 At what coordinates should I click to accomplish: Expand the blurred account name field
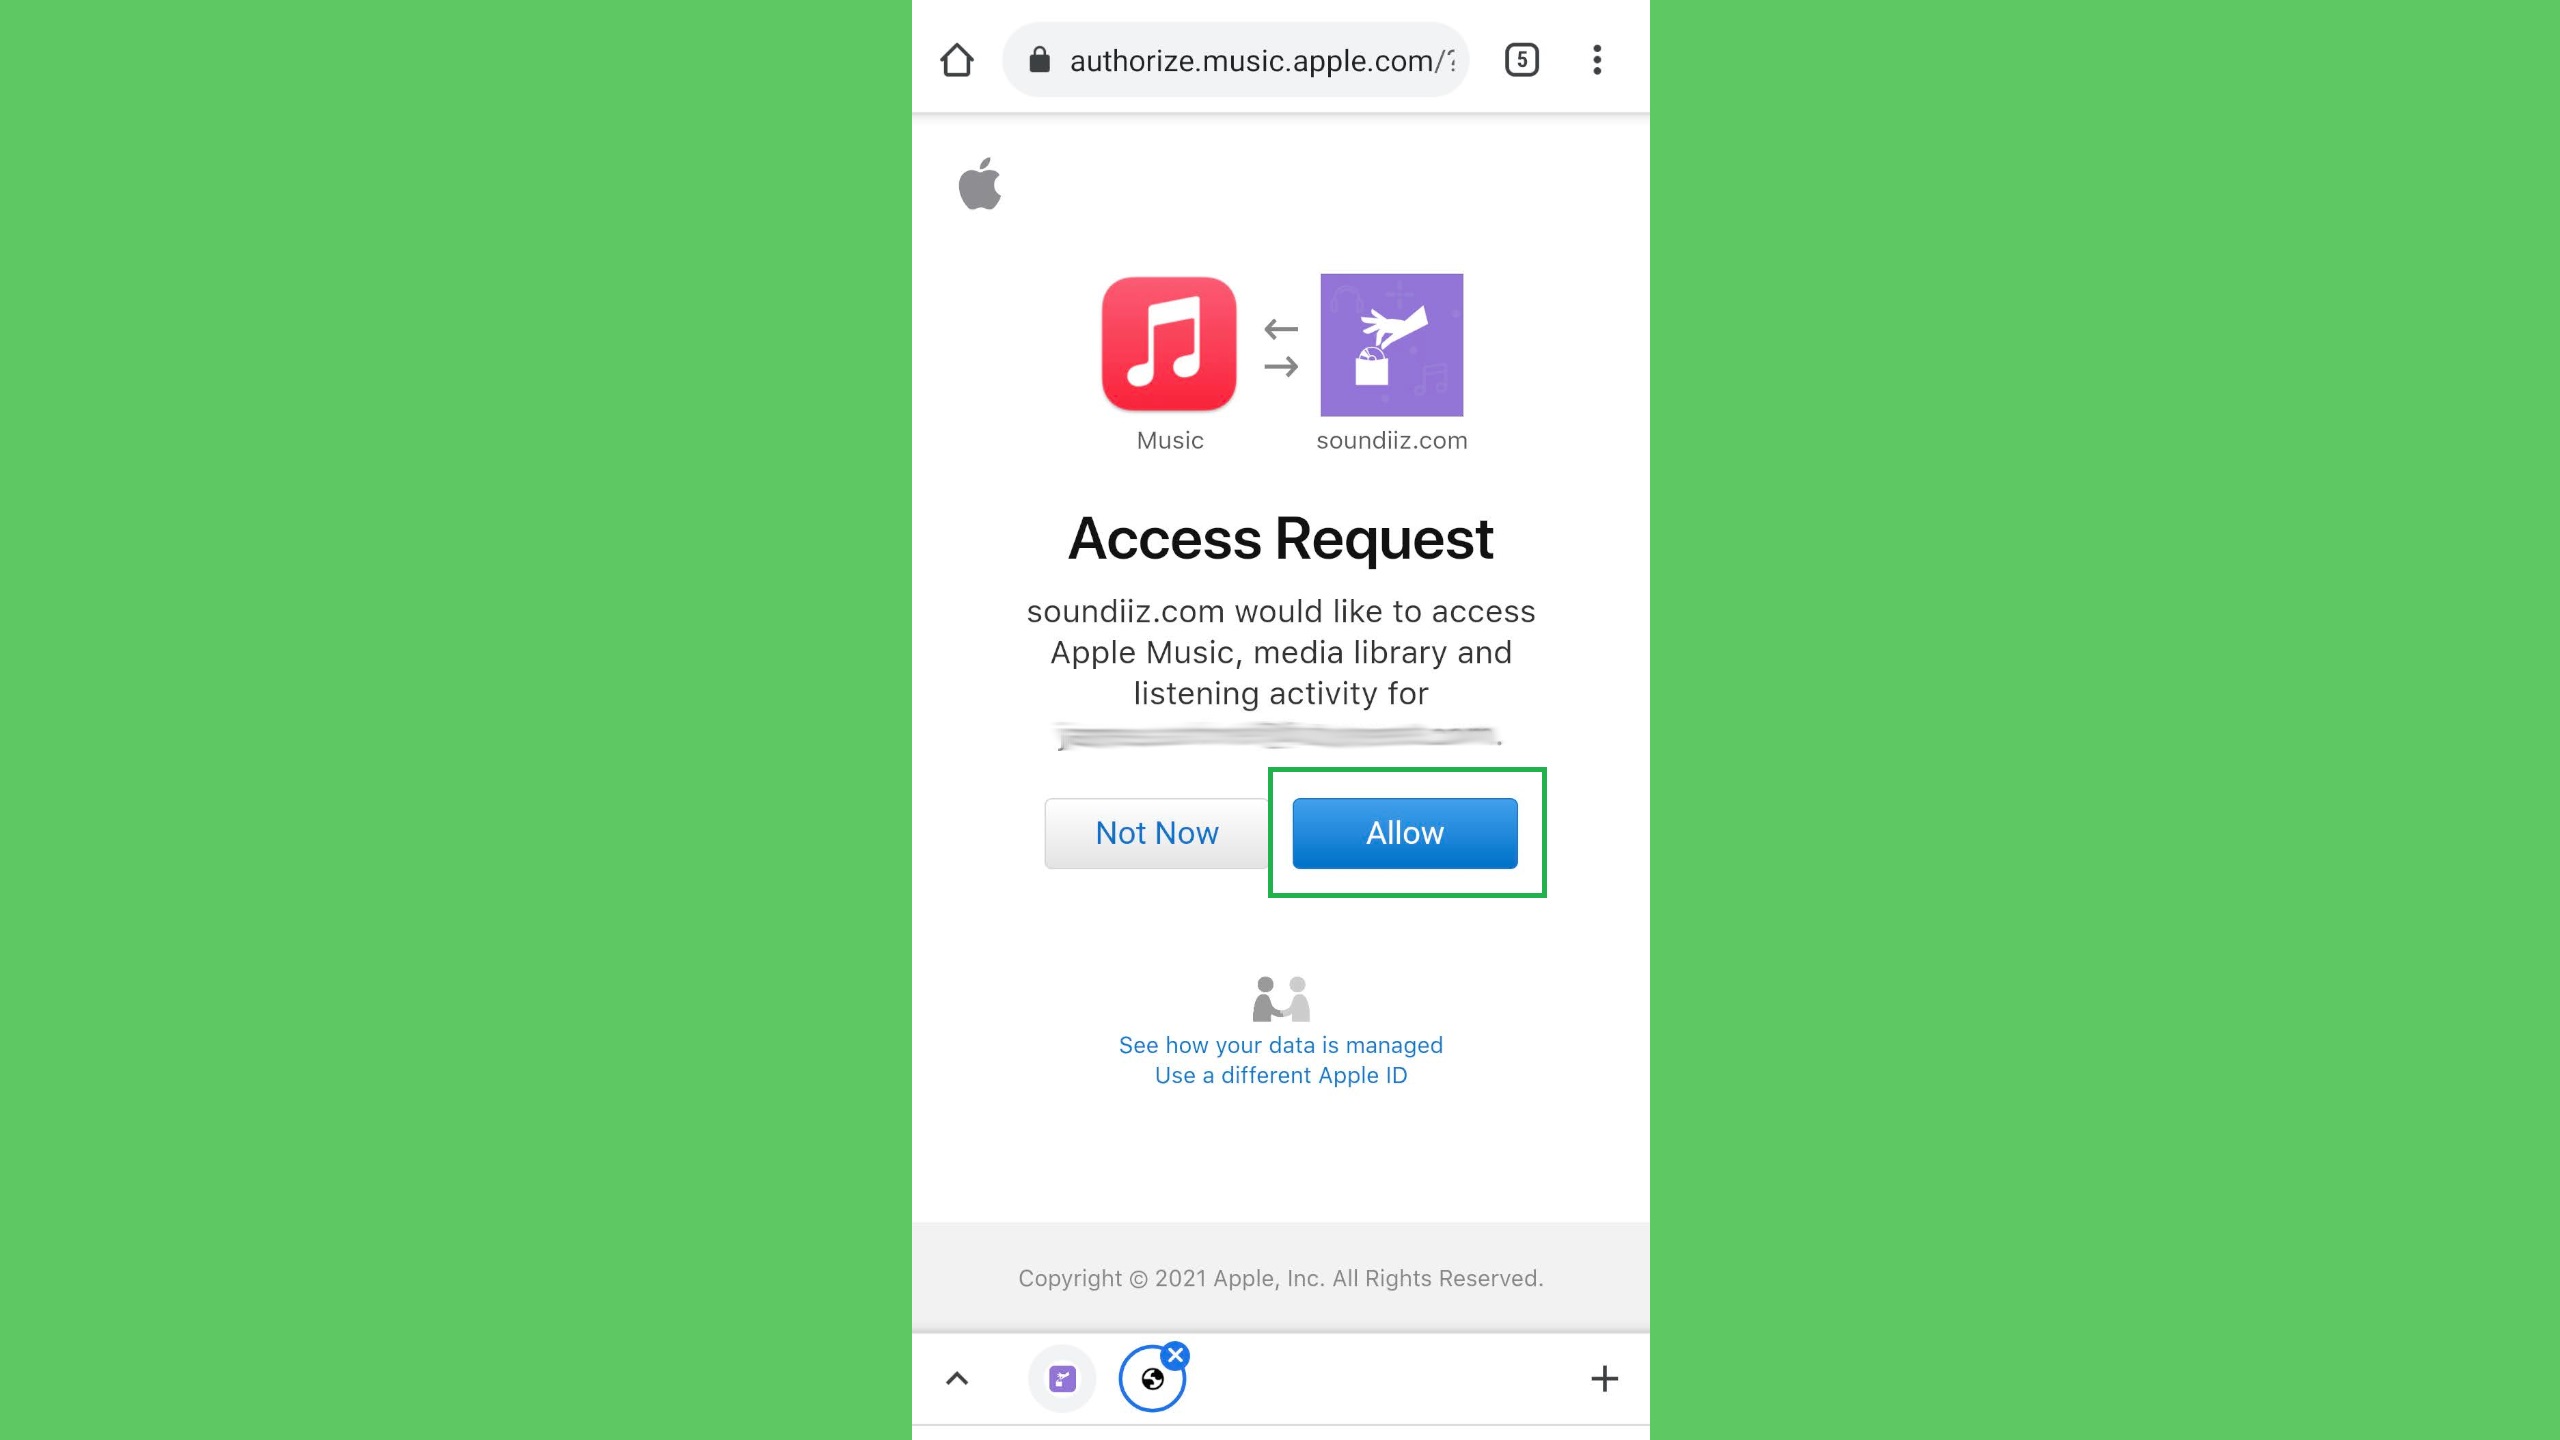[x=1280, y=735]
